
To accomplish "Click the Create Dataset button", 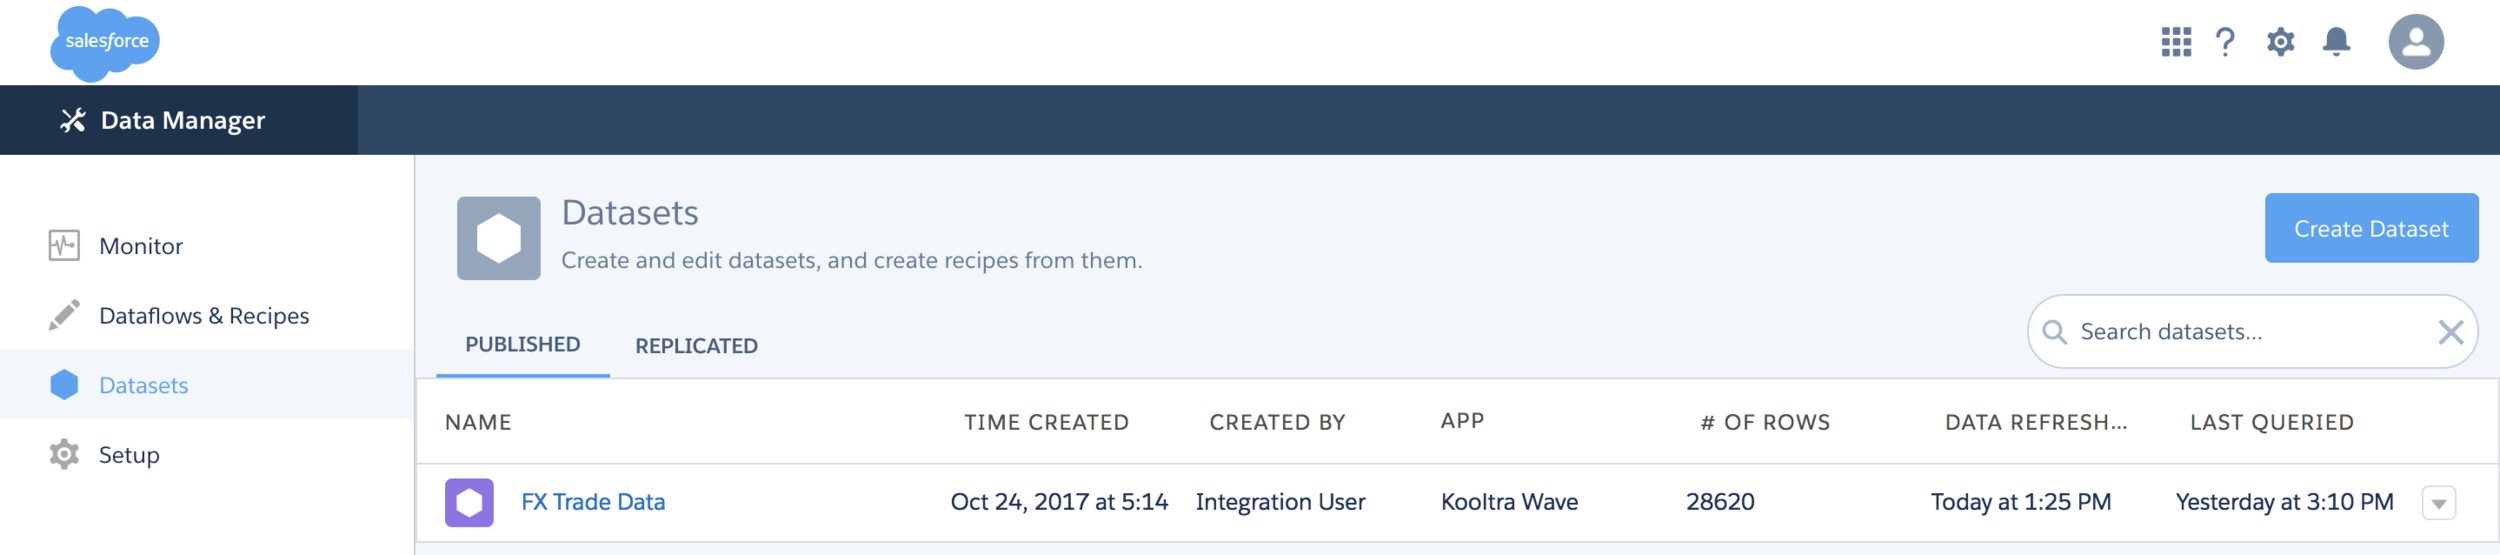I will (2371, 228).
